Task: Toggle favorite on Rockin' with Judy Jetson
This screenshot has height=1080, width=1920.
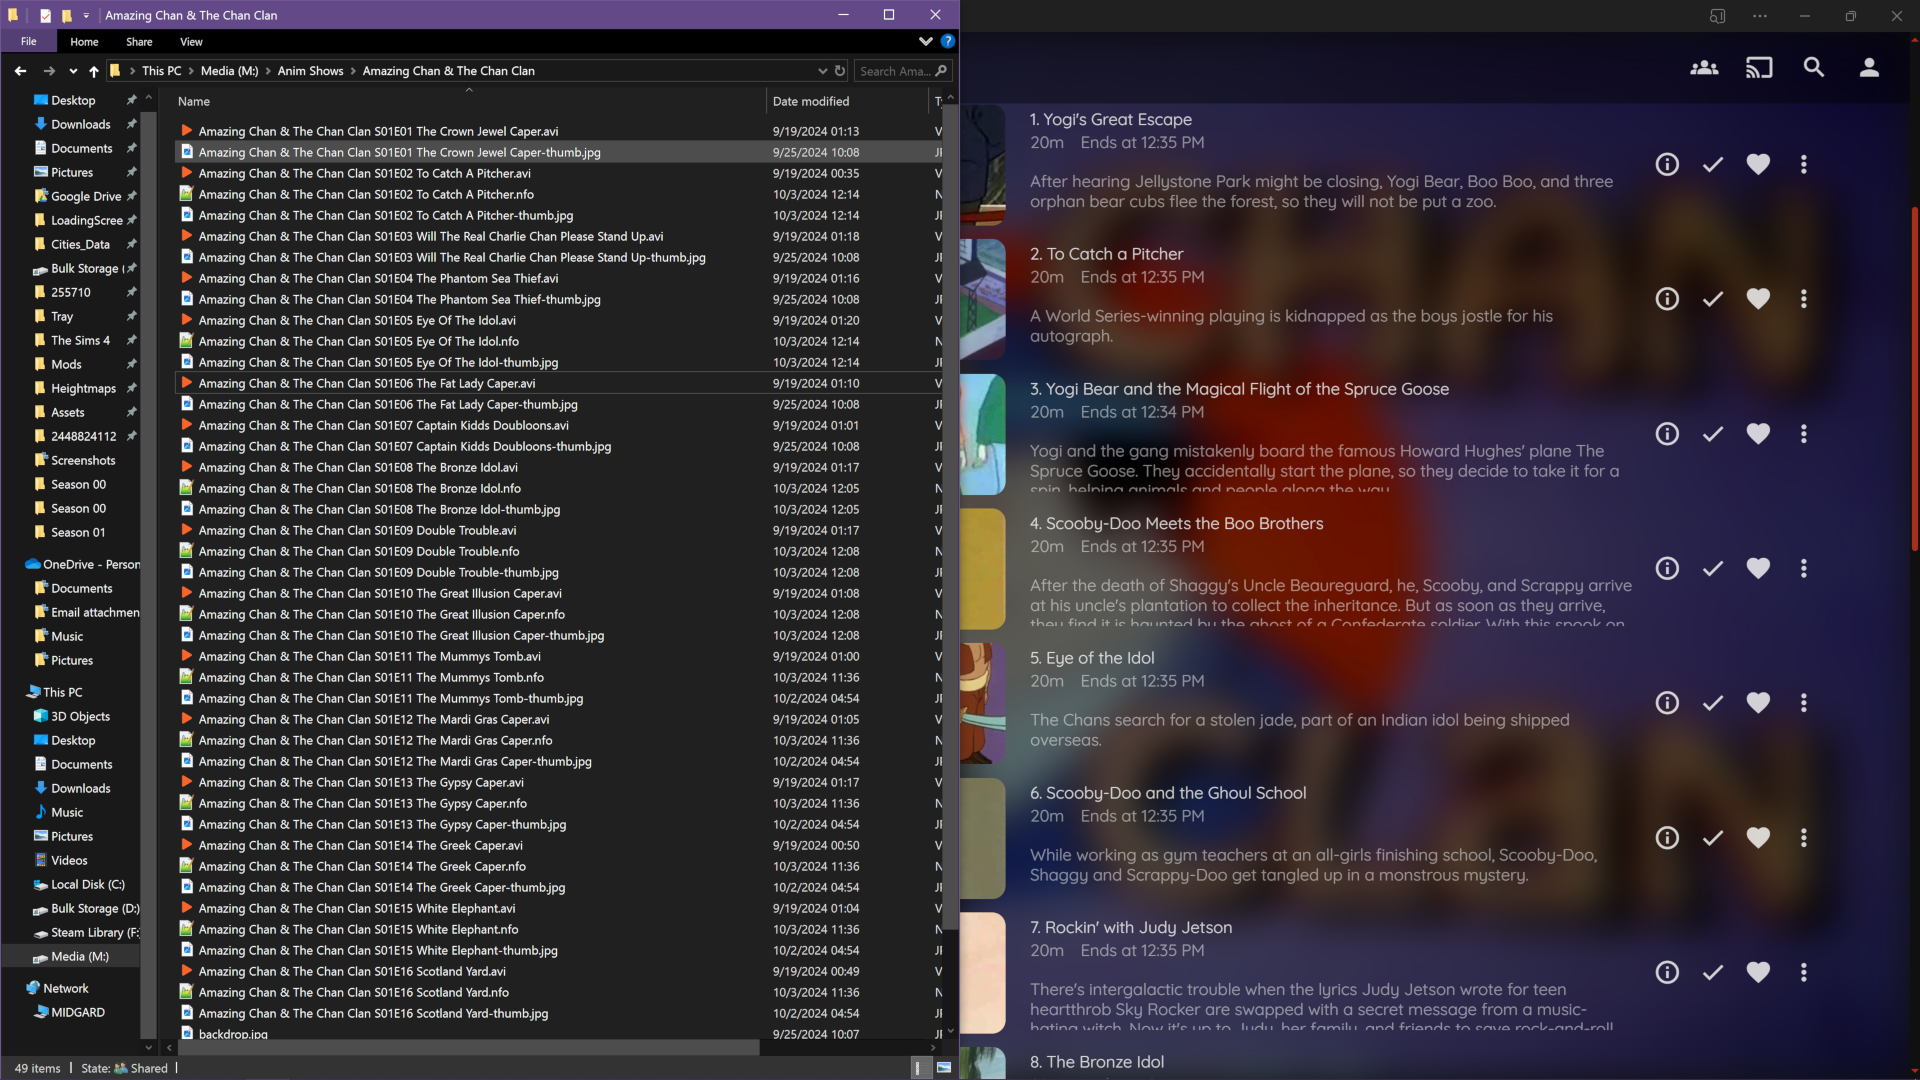Action: click(1757, 972)
